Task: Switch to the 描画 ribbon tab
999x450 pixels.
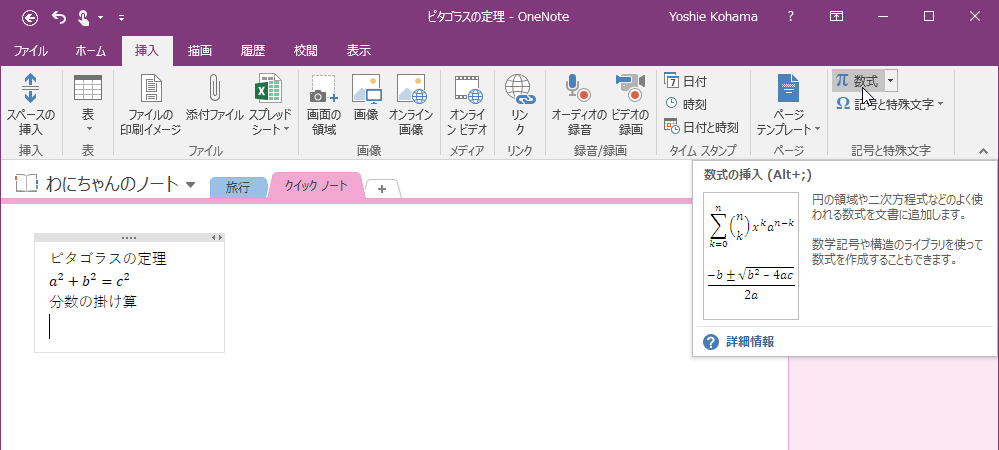Action: coord(199,51)
